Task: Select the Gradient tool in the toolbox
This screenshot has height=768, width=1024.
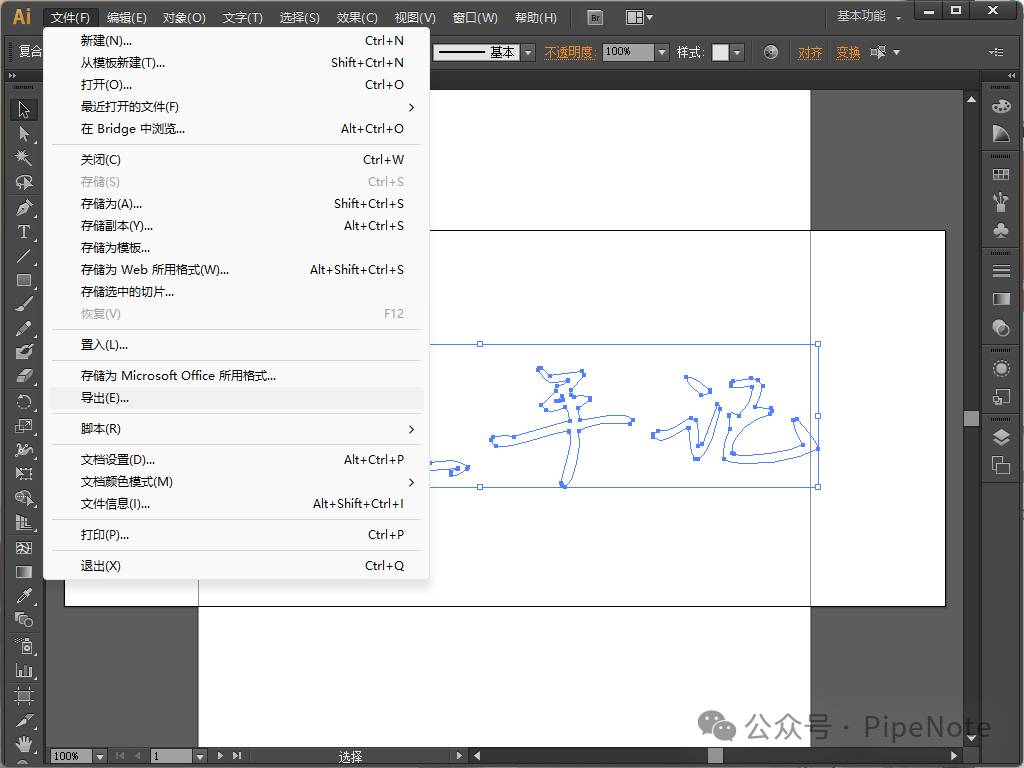Action: (x=24, y=572)
